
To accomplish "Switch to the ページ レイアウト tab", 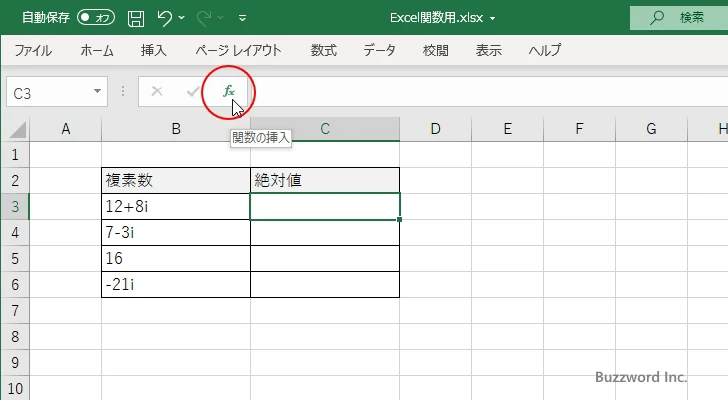I will pos(238,50).
